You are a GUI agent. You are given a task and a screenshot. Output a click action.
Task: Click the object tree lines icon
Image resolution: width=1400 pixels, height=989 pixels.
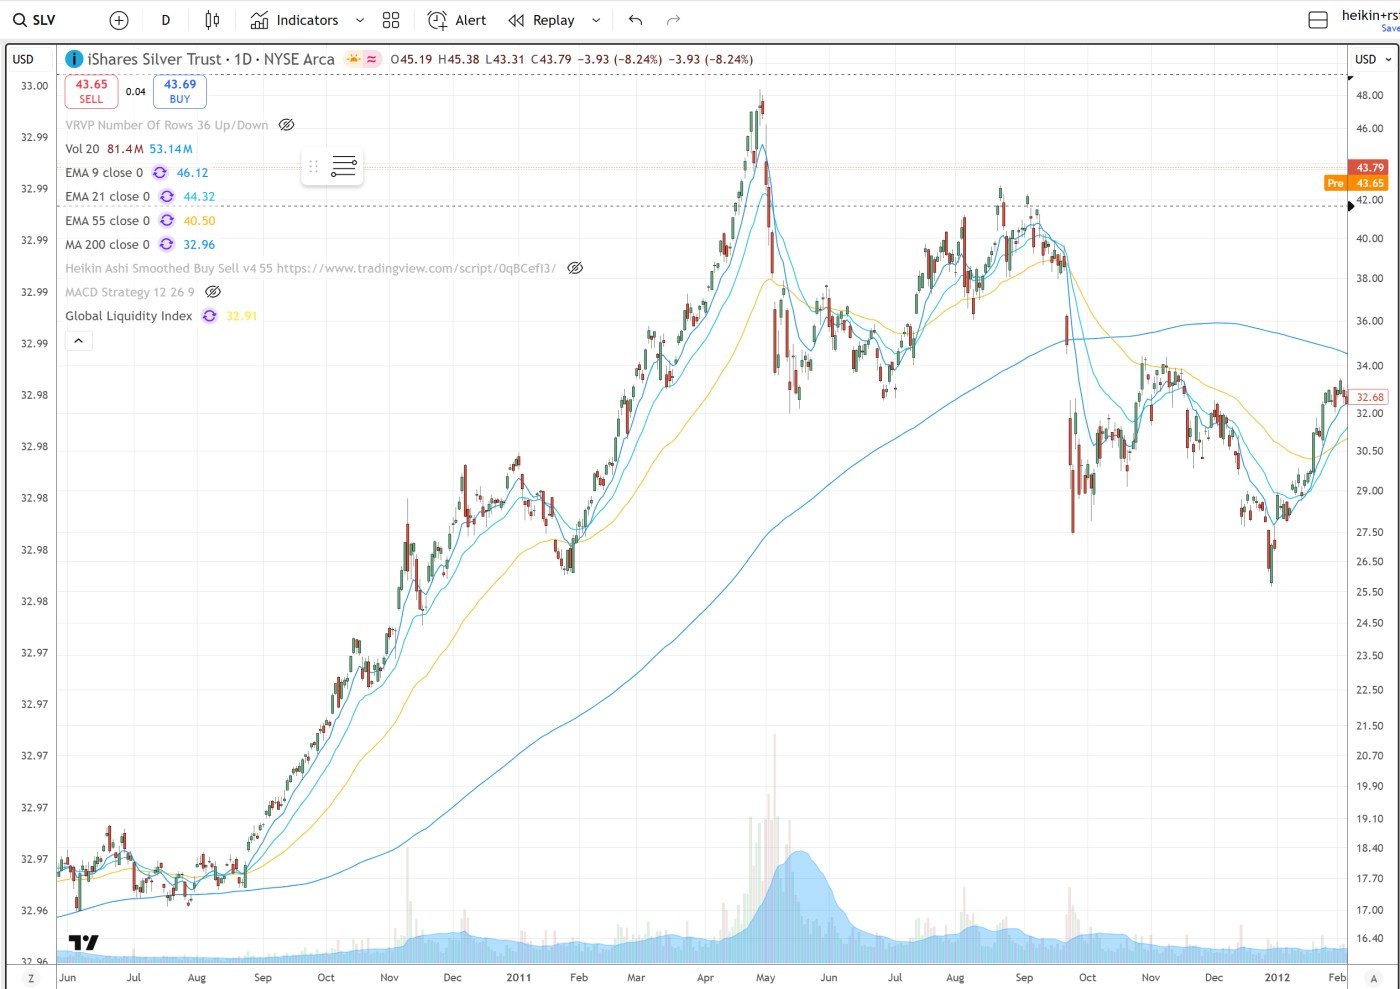[x=343, y=166]
